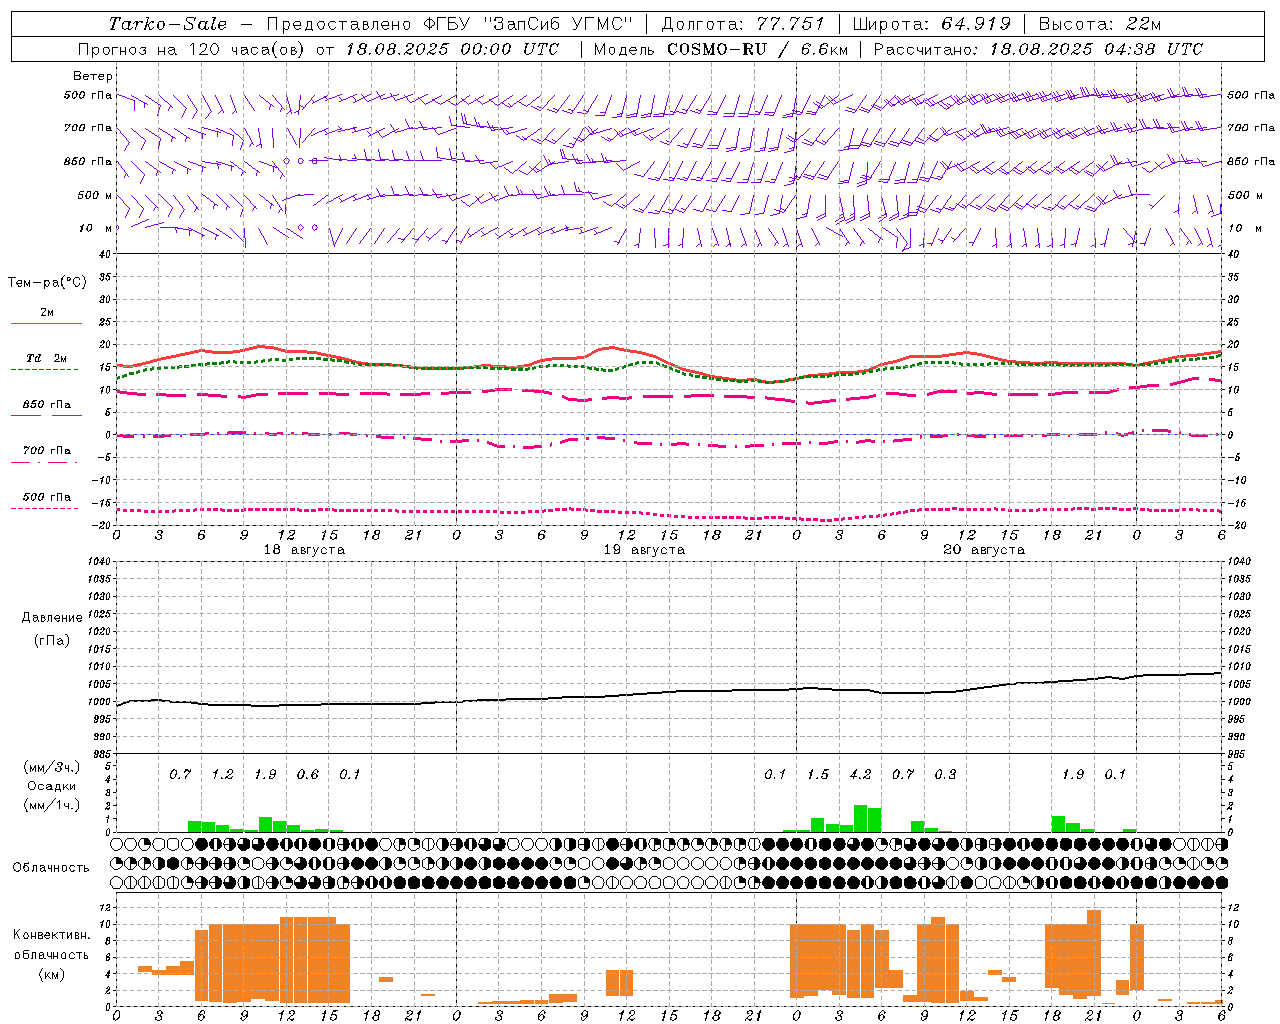Click the height label Высота: 22м
1280x1024 pixels.
point(1099,24)
